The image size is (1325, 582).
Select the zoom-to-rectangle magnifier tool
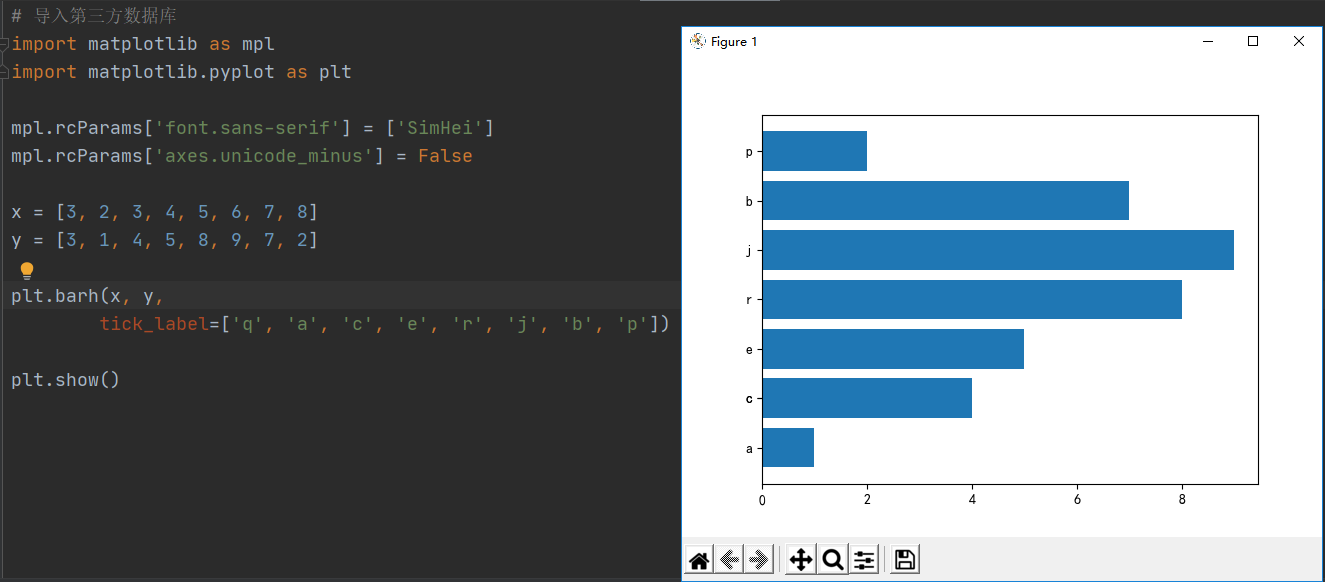(832, 559)
